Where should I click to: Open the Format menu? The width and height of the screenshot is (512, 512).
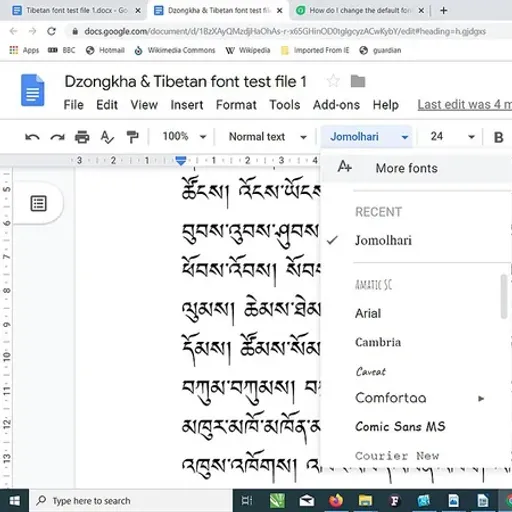236,105
